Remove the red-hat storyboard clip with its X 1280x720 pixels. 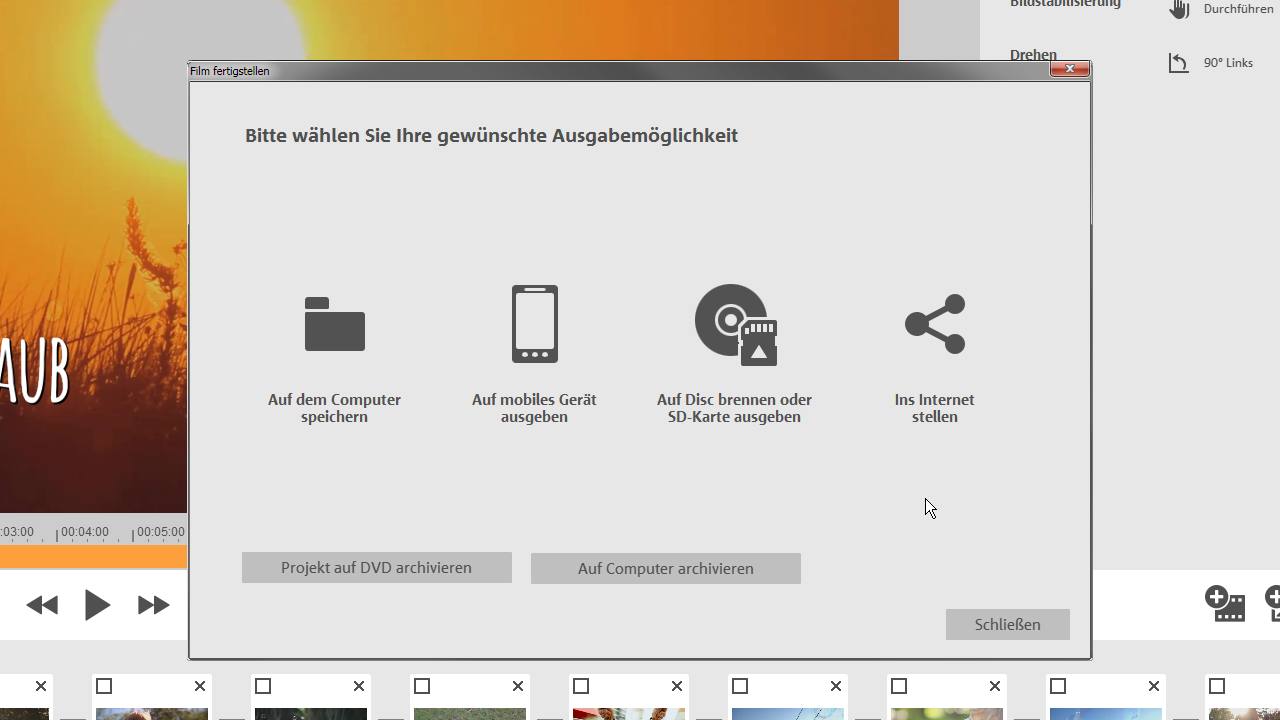677,686
